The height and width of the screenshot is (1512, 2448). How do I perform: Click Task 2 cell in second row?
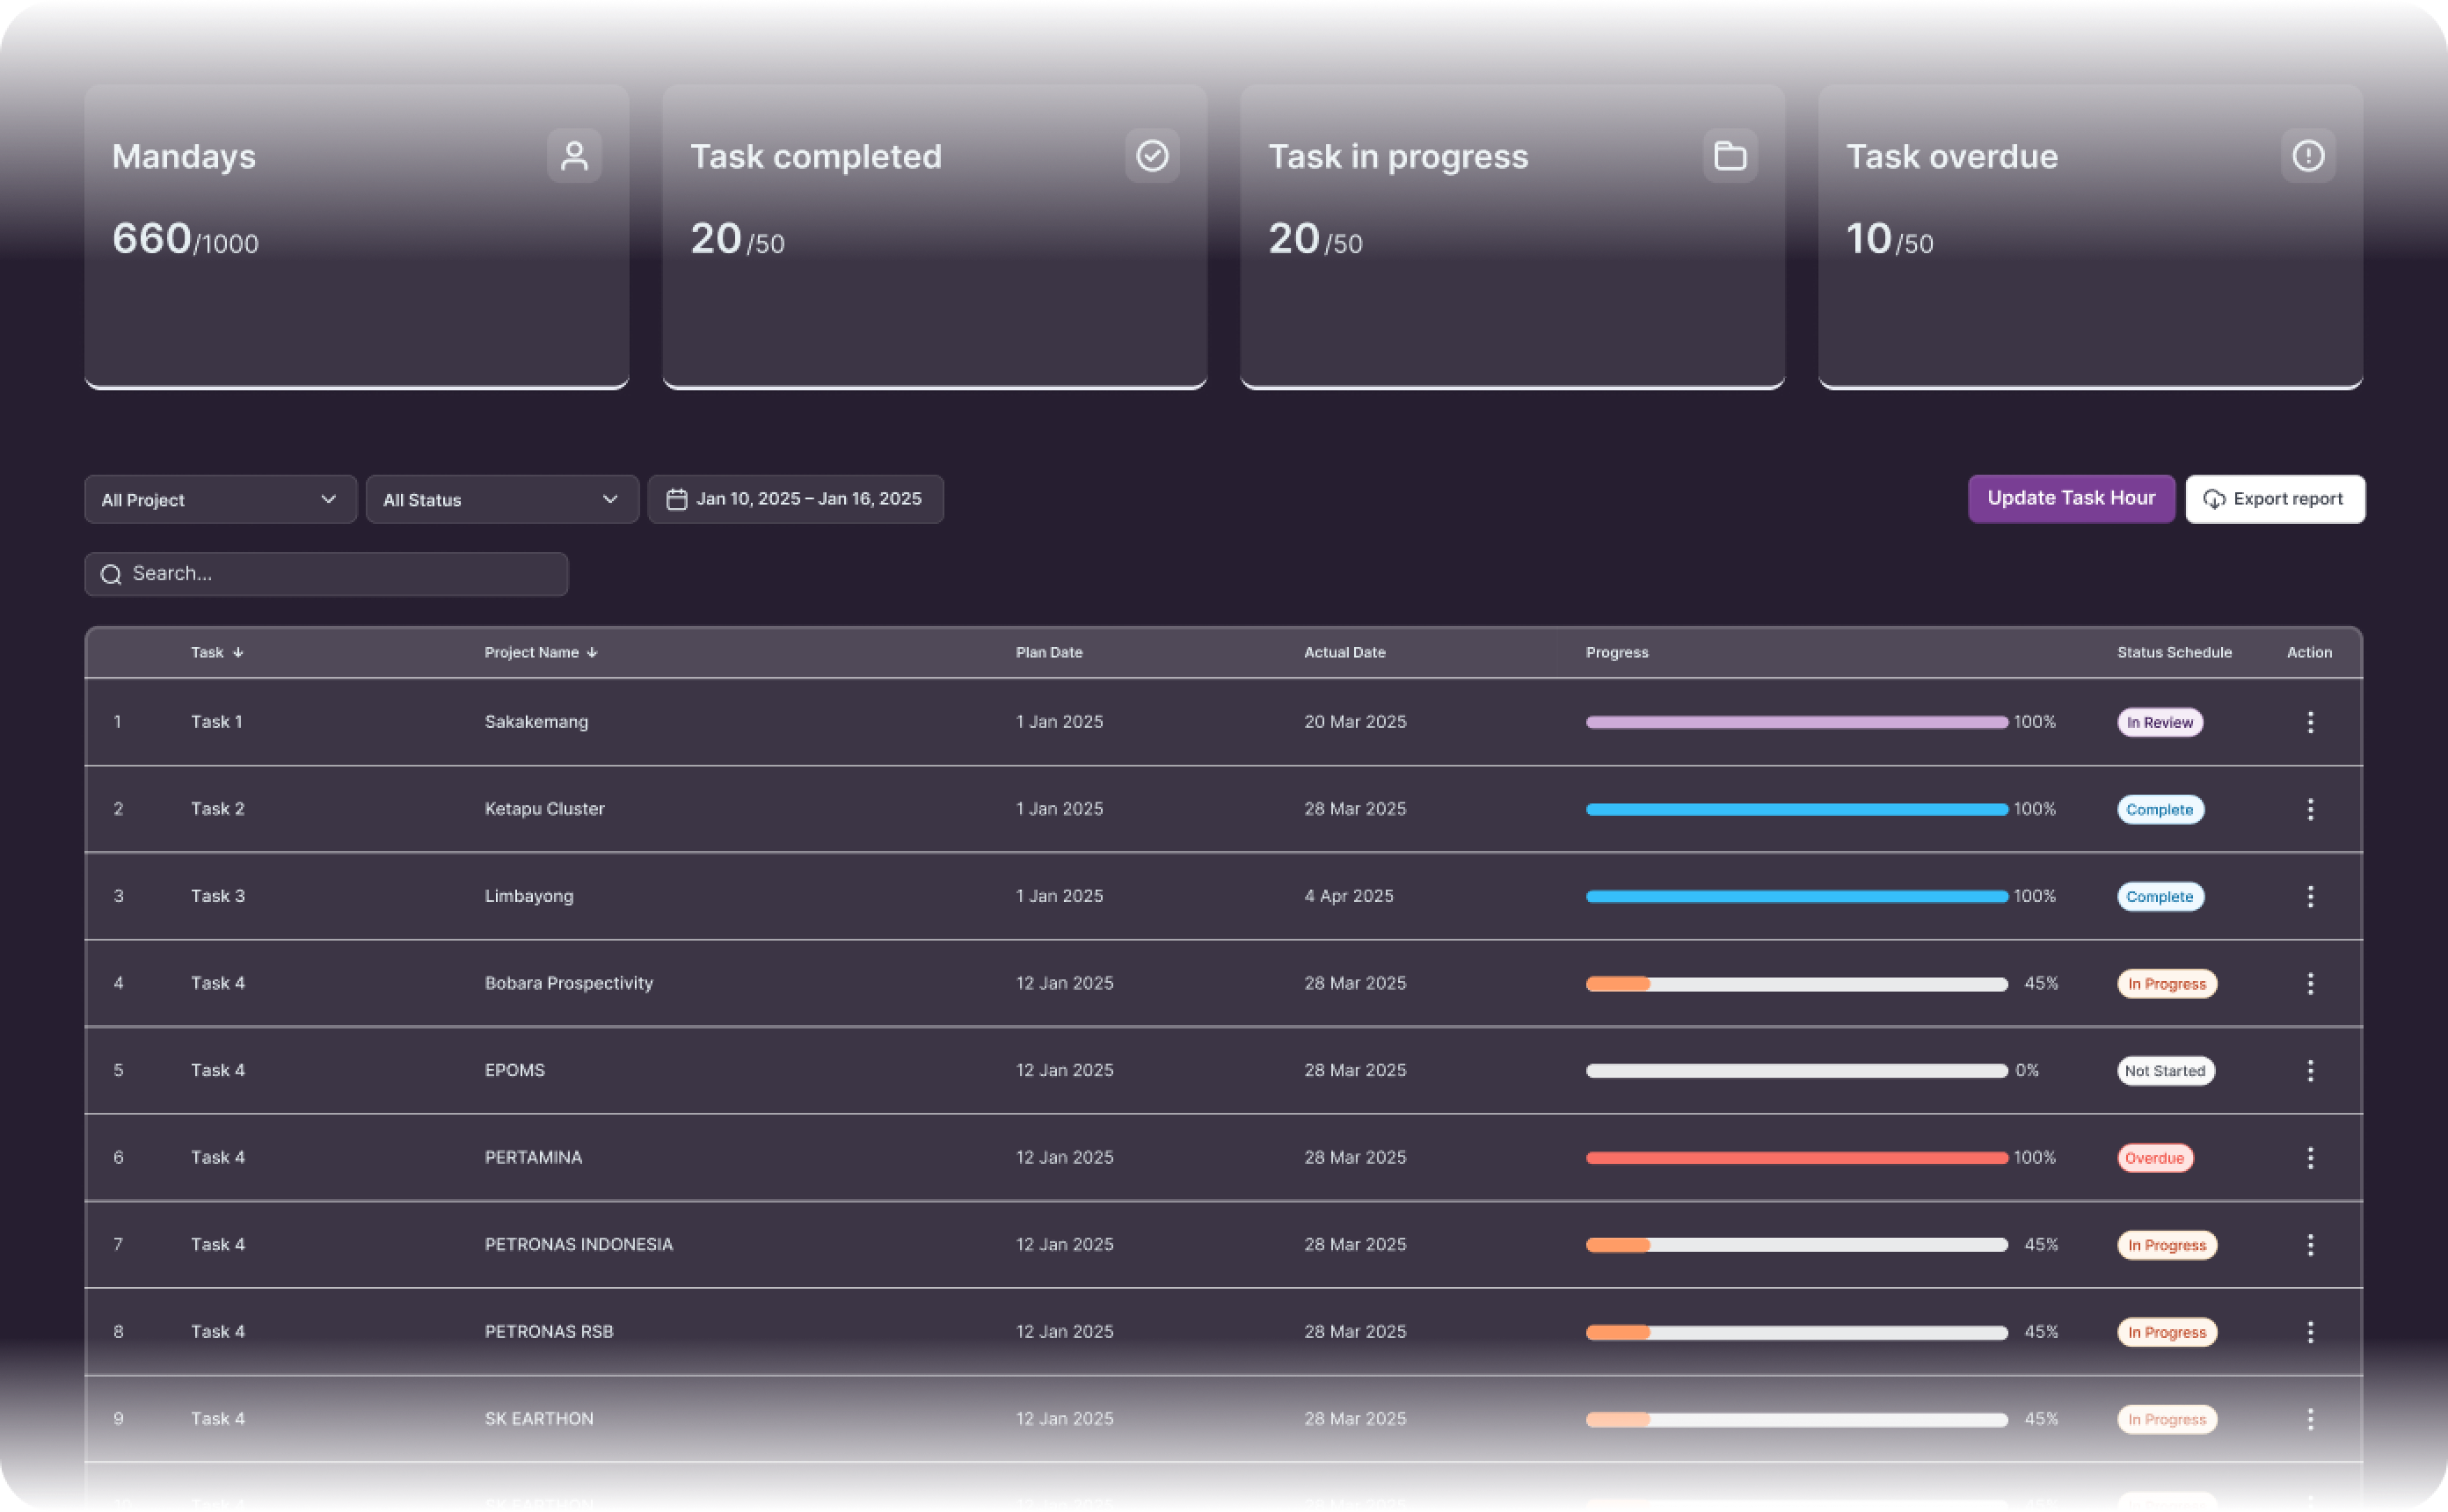point(217,809)
